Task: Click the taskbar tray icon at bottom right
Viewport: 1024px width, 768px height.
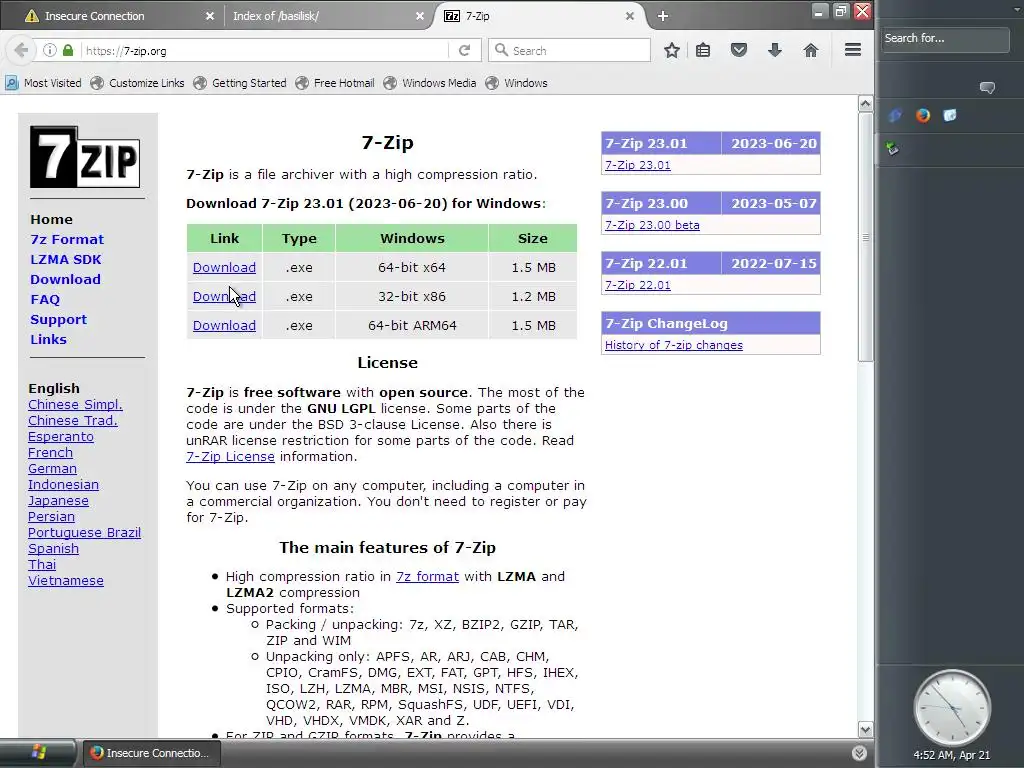Action: click(859, 754)
